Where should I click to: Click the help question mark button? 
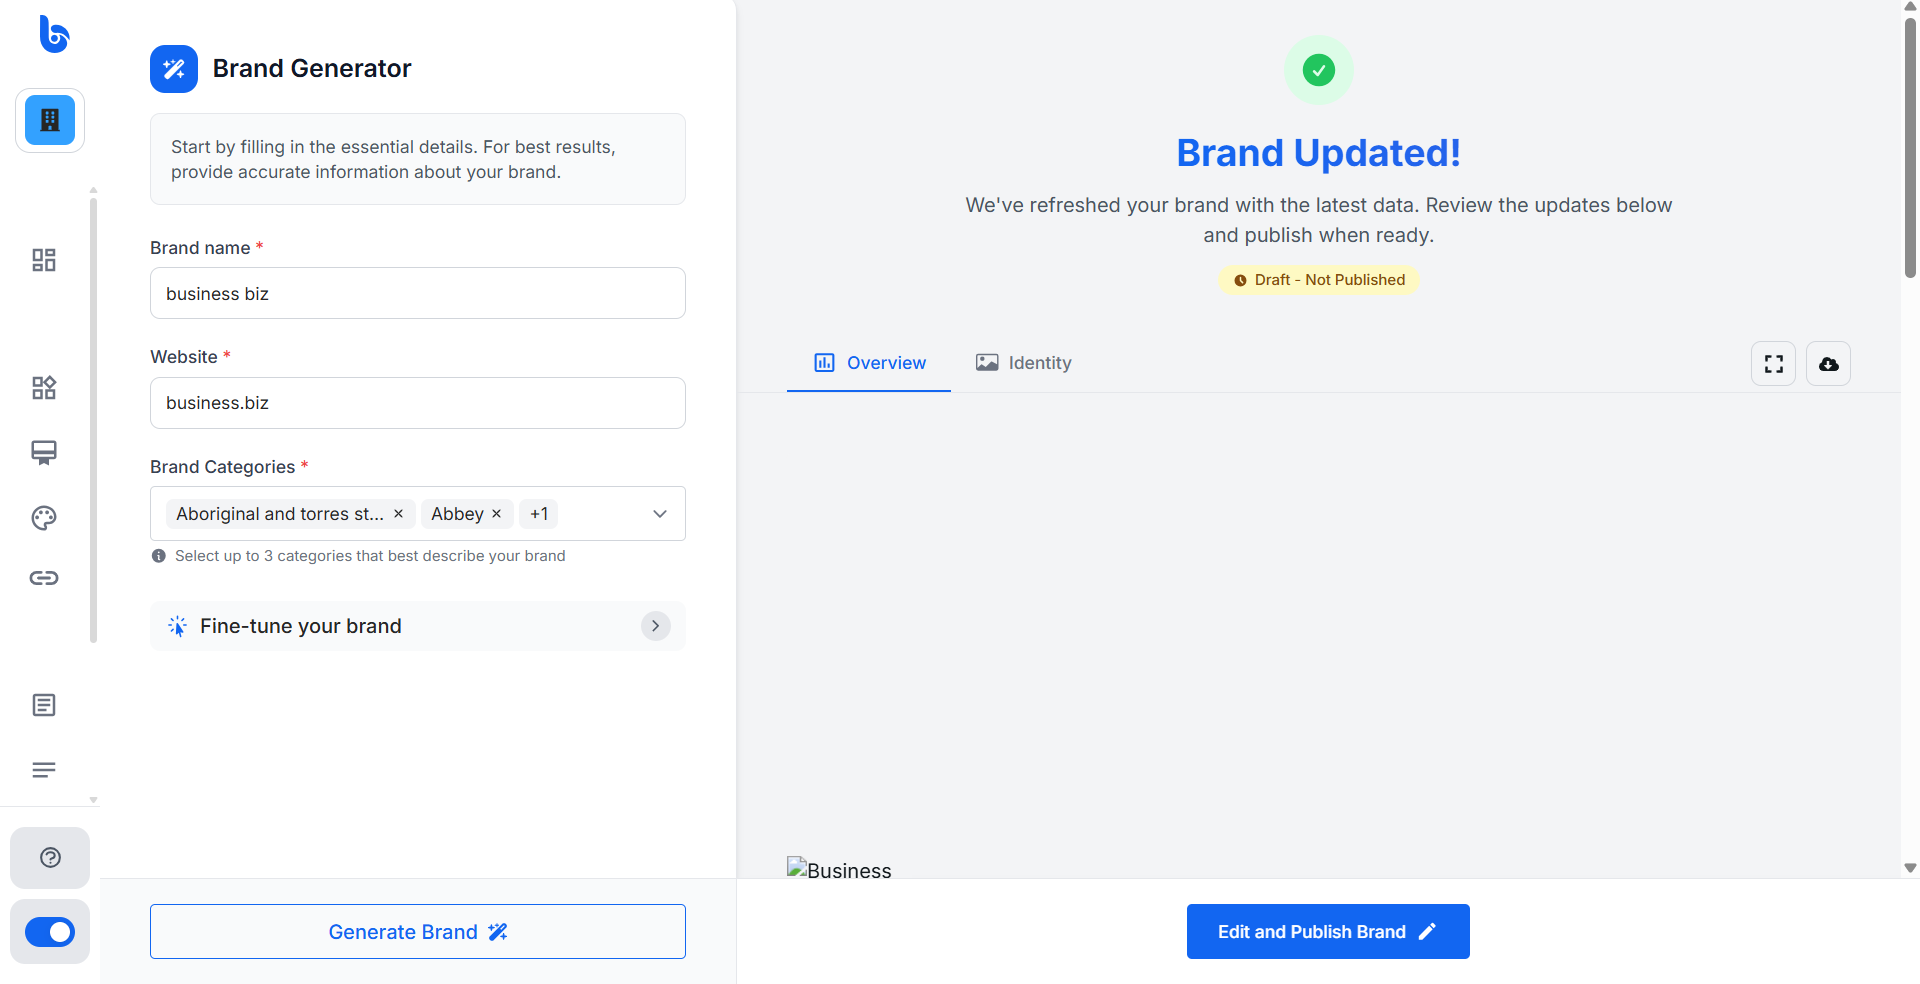click(50, 858)
